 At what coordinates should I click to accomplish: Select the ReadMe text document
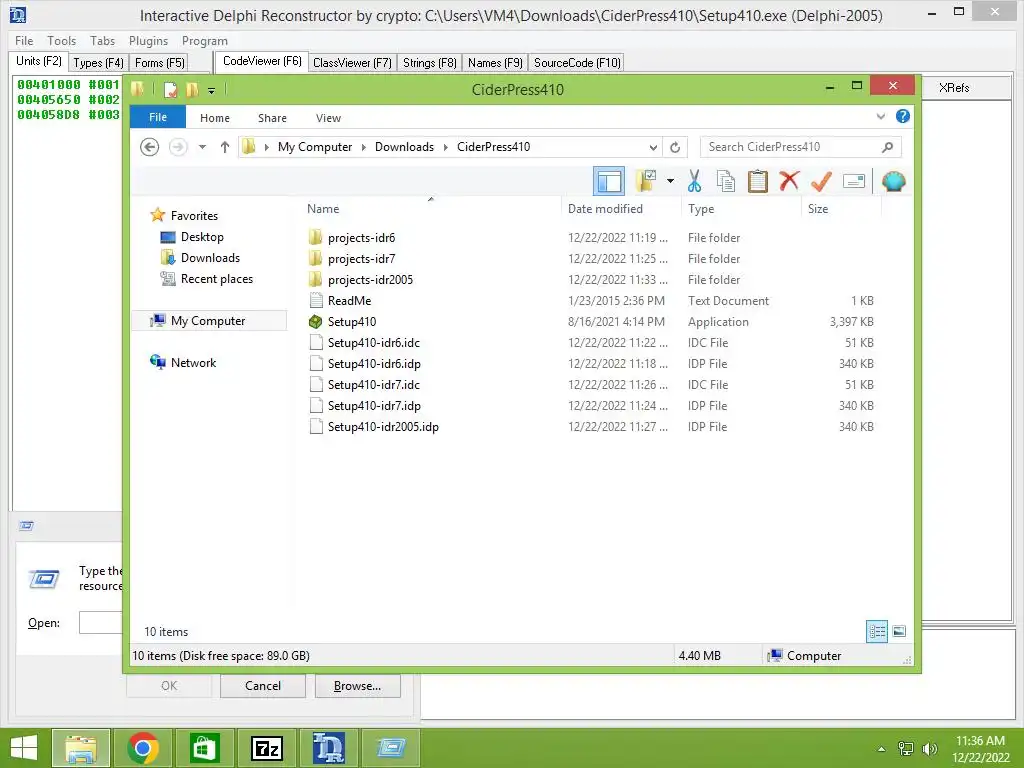(x=349, y=300)
